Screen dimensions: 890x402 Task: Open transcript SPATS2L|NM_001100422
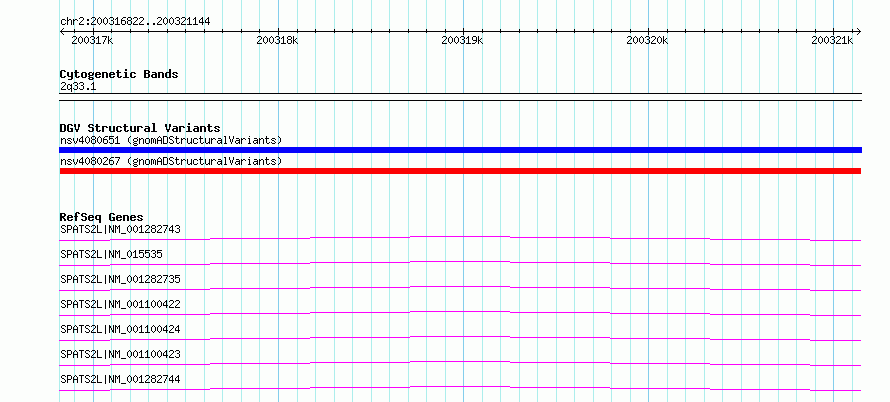pos(120,304)
